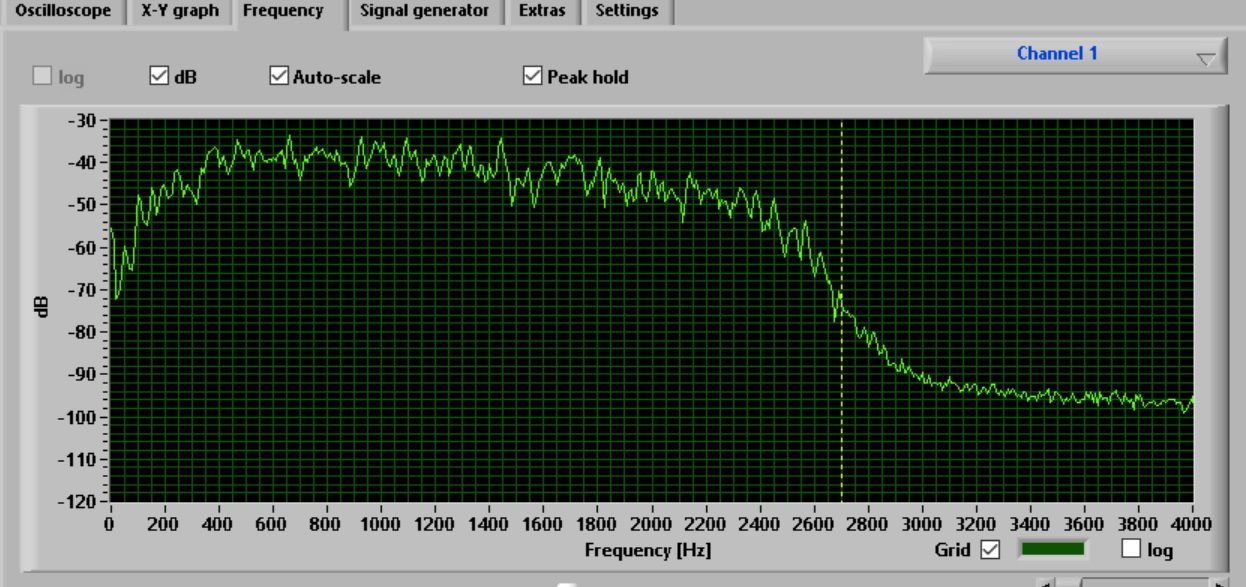The height and width of the screenshot is (587, 1246).
Task: Open the X-Y graph tab
Action: tap(179, 12)
